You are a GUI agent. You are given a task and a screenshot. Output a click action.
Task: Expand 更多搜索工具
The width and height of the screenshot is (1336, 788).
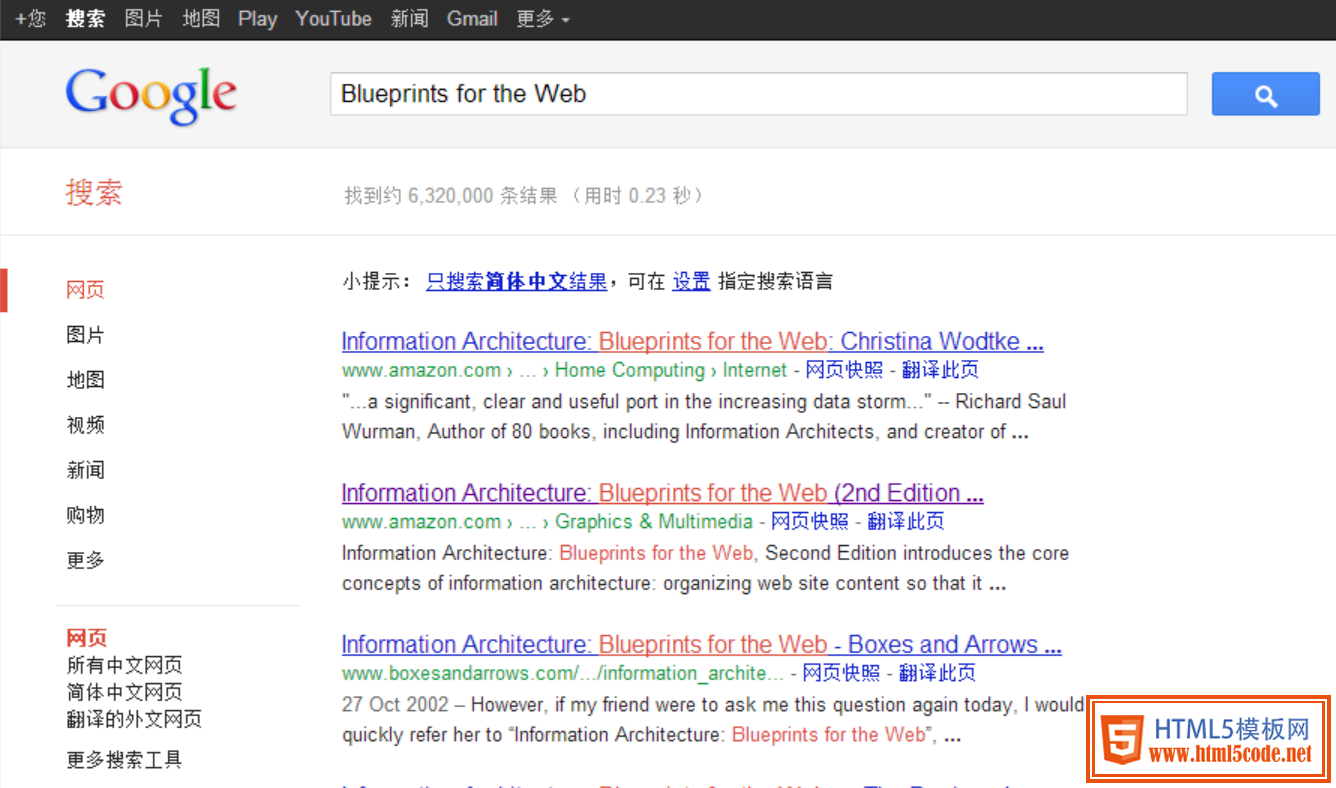(124, 760)
